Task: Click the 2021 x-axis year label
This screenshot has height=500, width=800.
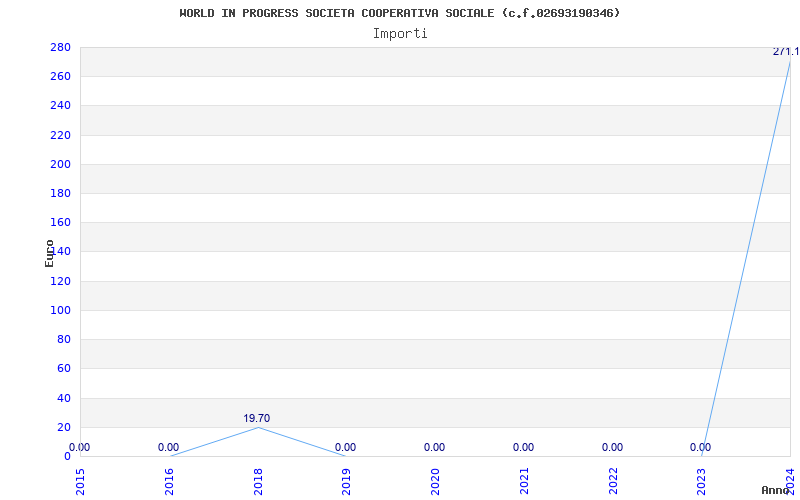Action: 524,481
